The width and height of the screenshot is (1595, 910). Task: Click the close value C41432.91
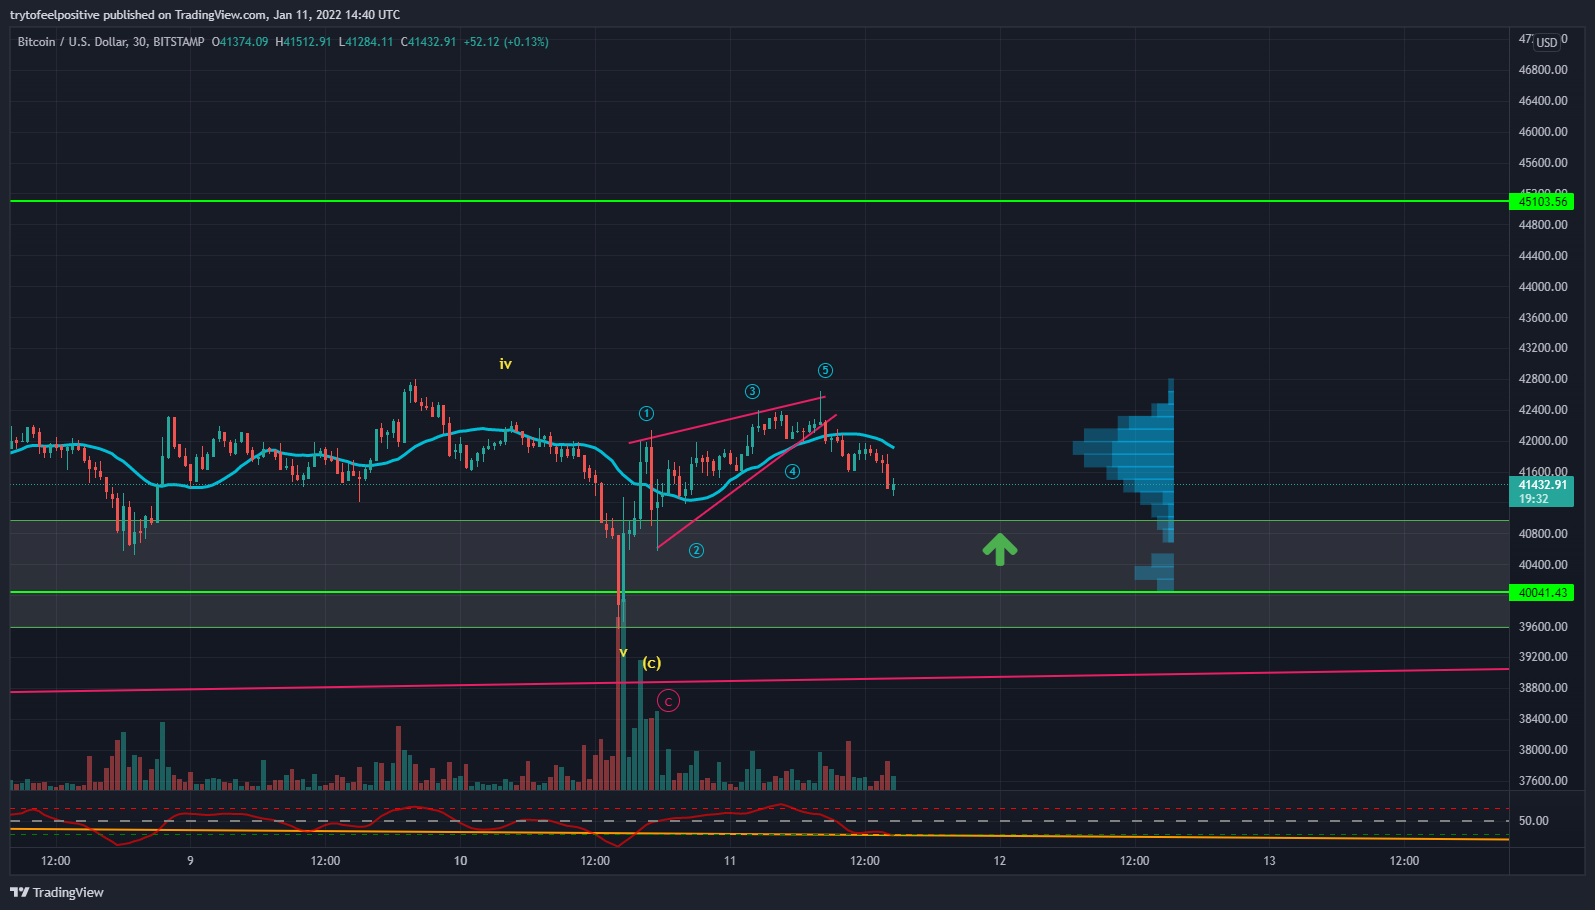pyautogui.click(x=428, y=42)
